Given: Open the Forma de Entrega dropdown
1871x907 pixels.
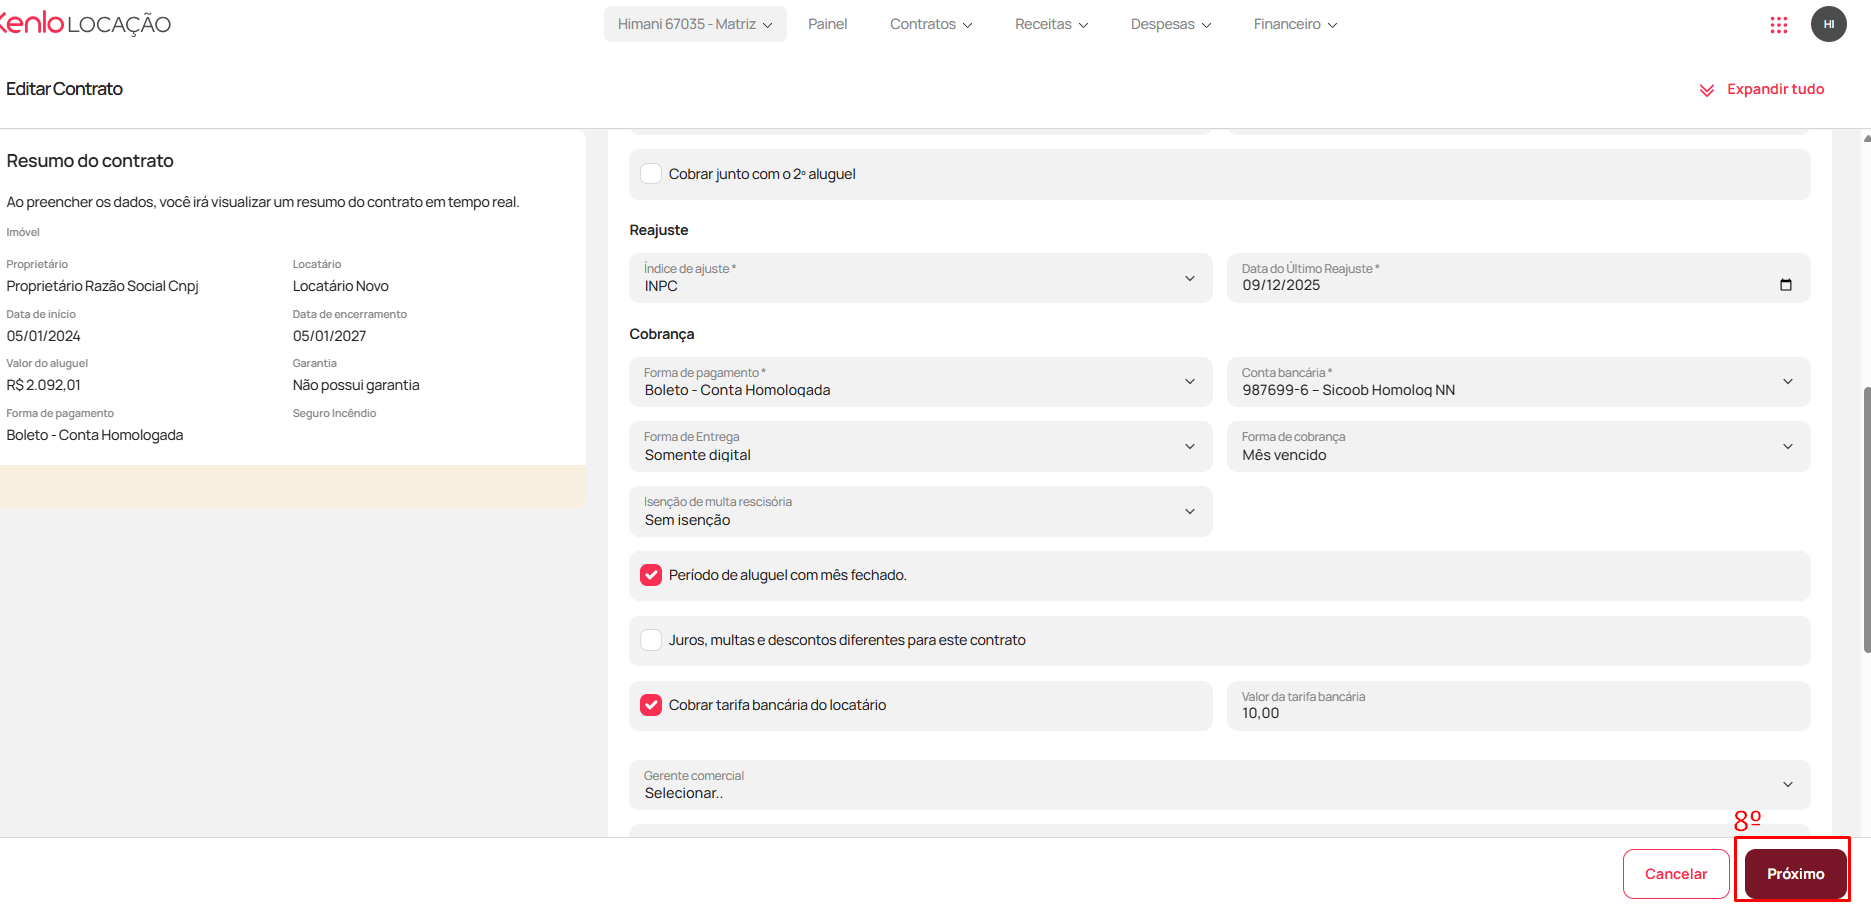Looking at the screenshot, I should coord(920,446).
